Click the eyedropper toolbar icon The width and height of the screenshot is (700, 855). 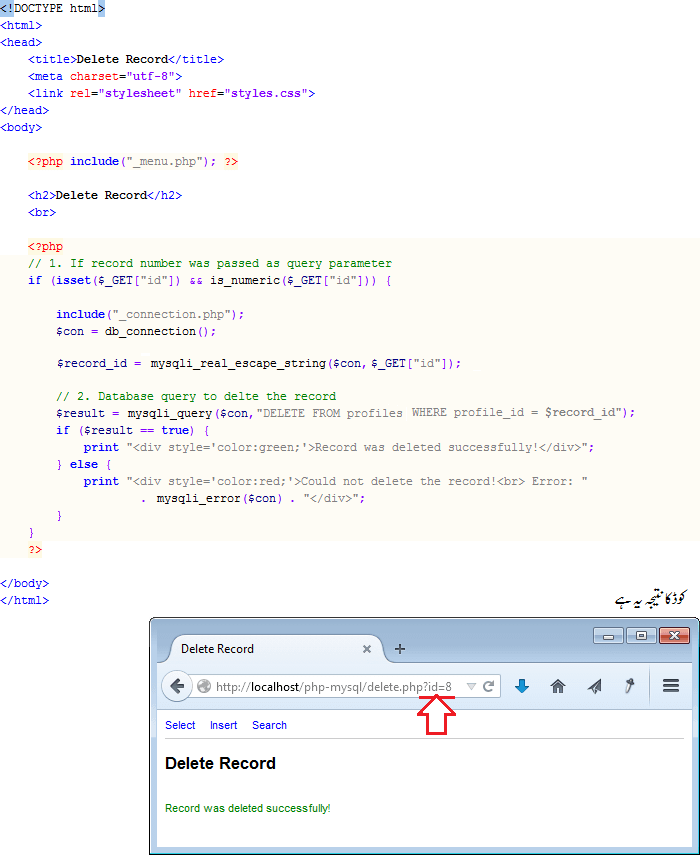pyautogui.click(x=631, y=686)
